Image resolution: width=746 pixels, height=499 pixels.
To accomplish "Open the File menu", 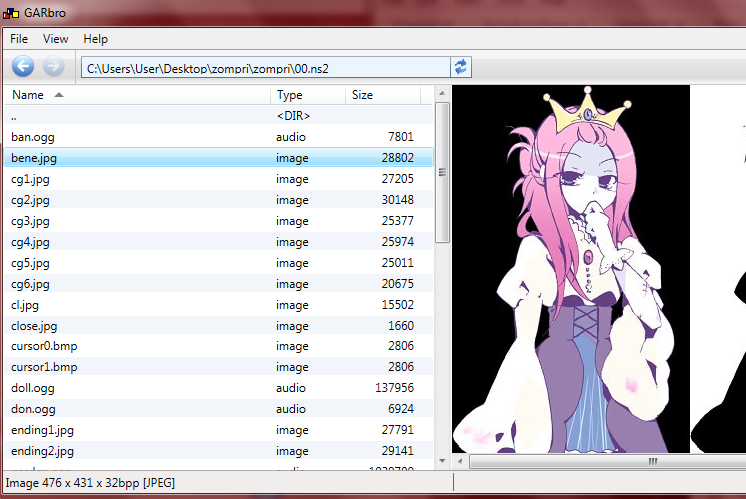I will pyautogui.click(x=19, y=39).
